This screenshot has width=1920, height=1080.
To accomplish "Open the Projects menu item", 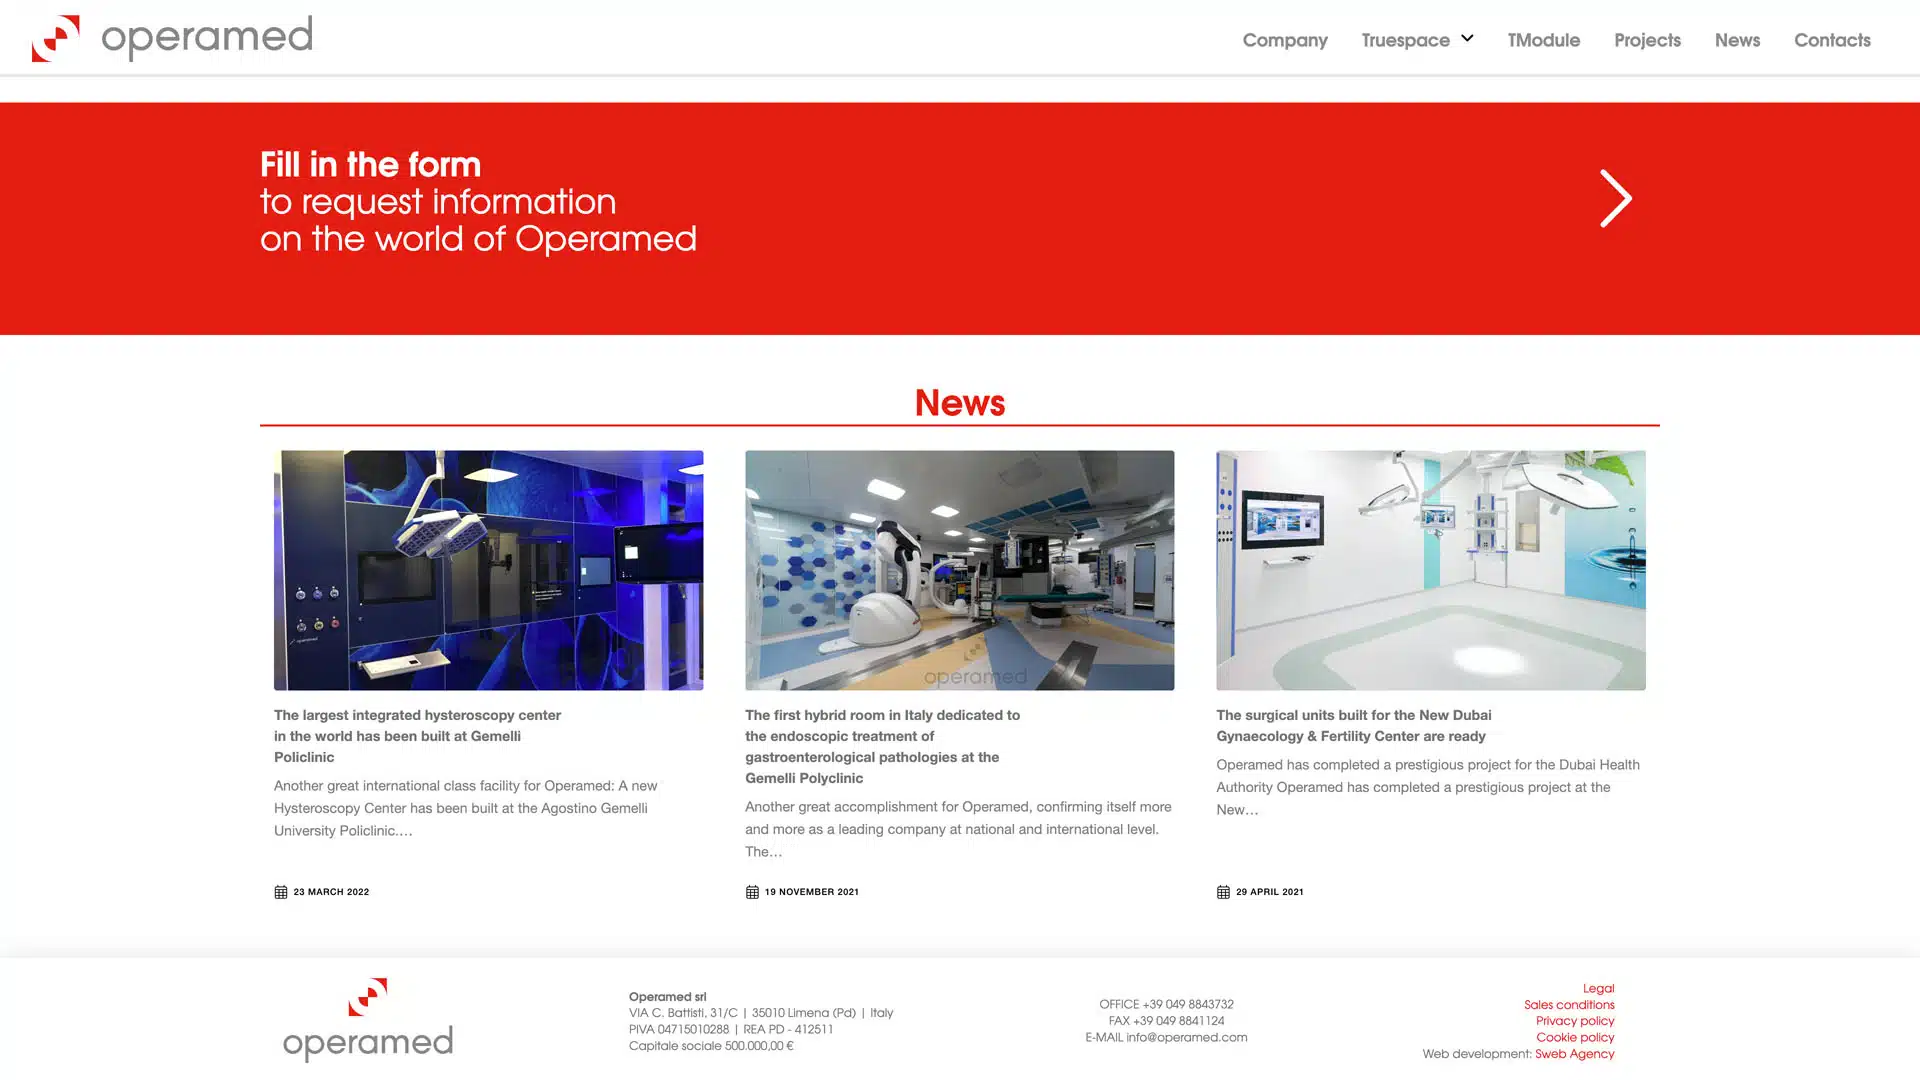I will tap(1647, 40).
